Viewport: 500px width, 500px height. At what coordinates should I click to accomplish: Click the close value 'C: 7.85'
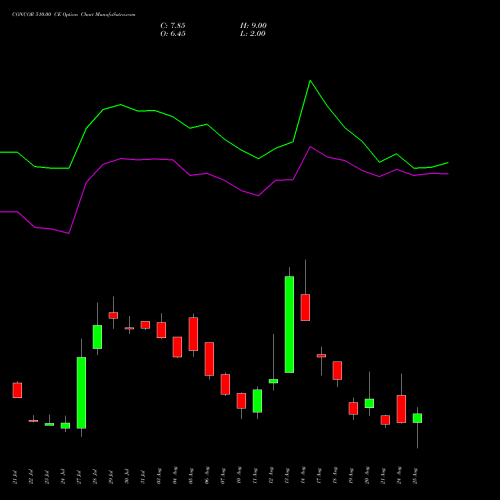[173, 26]
